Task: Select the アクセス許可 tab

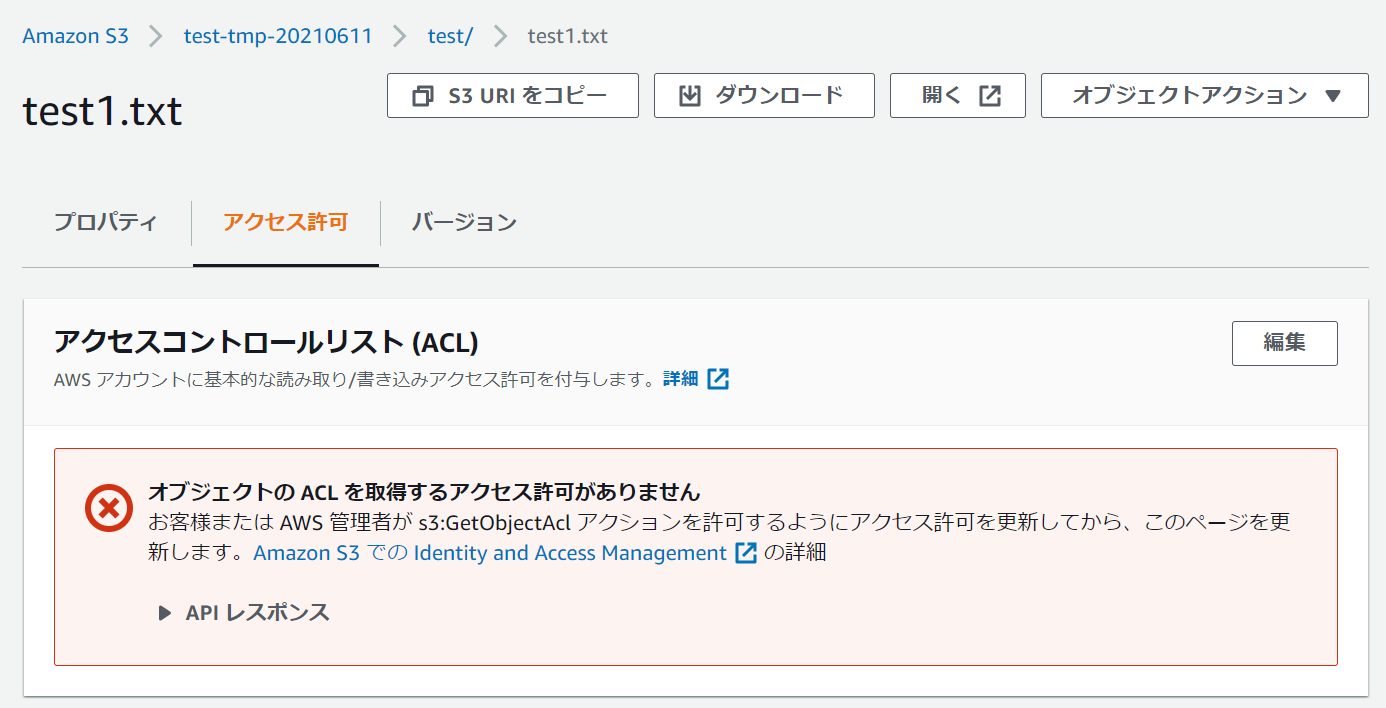Action: [286, 222]
